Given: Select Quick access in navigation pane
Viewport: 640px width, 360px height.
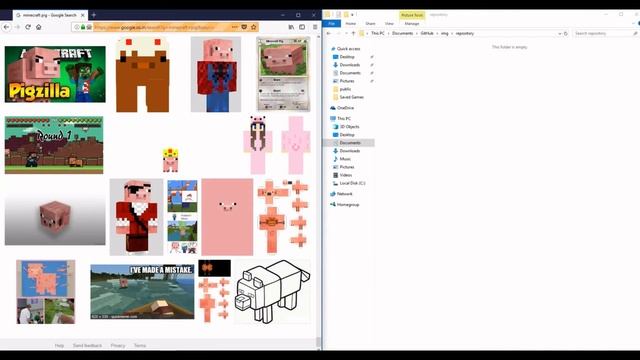Looking at the screenshot, I should coord(348,49).
